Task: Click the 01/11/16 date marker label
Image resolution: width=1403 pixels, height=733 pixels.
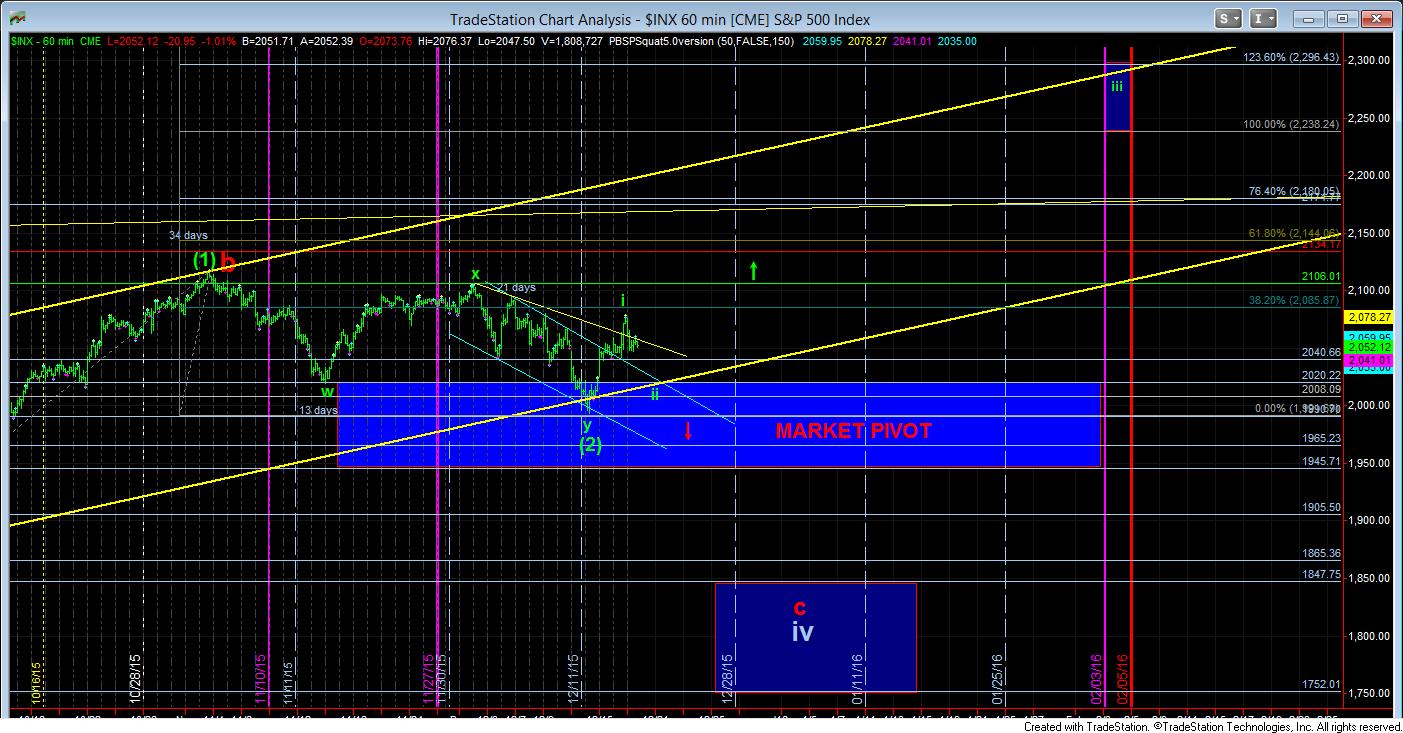Action: 858,680
